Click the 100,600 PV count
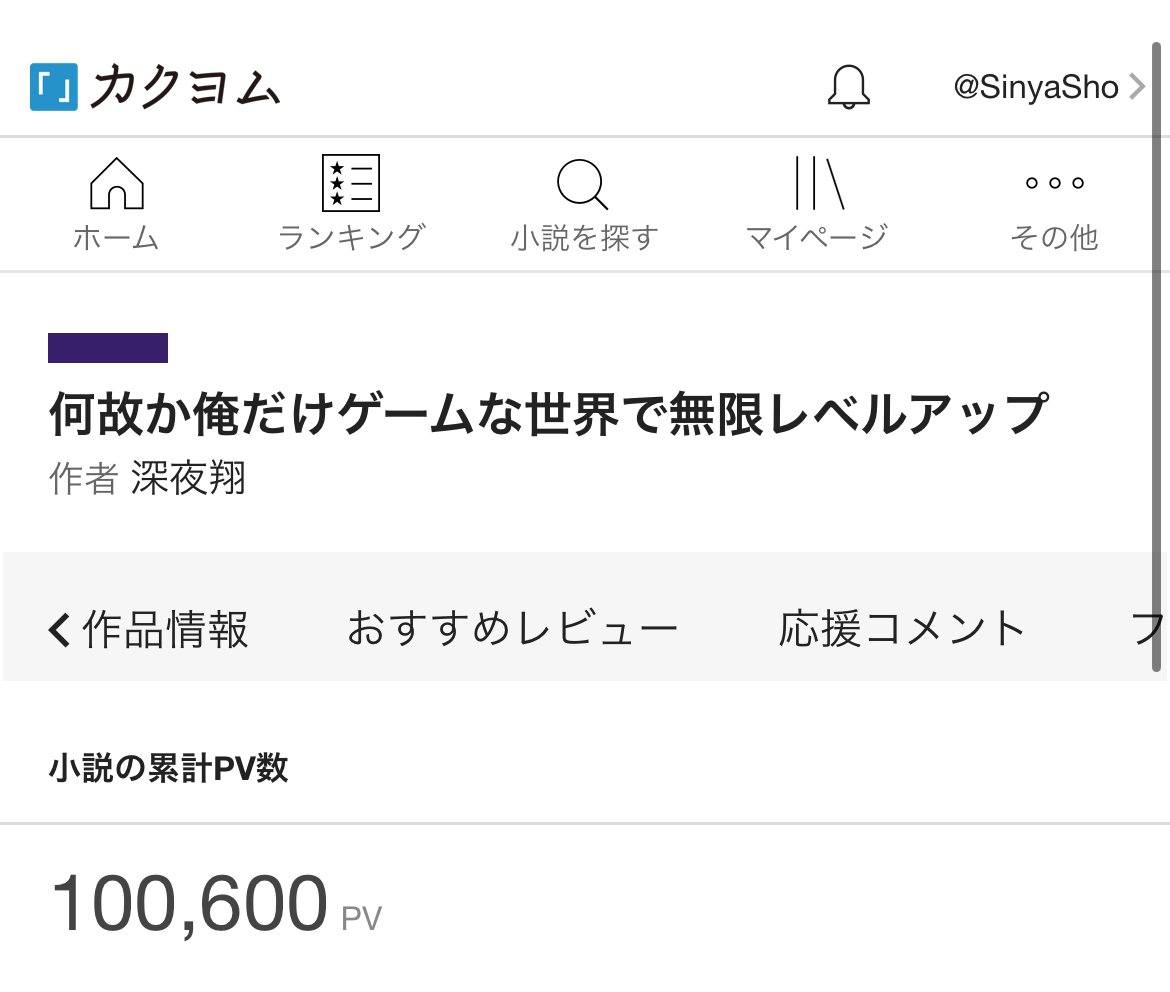The width and height of the screenshot is (1170, 992). tap(189, 903)
